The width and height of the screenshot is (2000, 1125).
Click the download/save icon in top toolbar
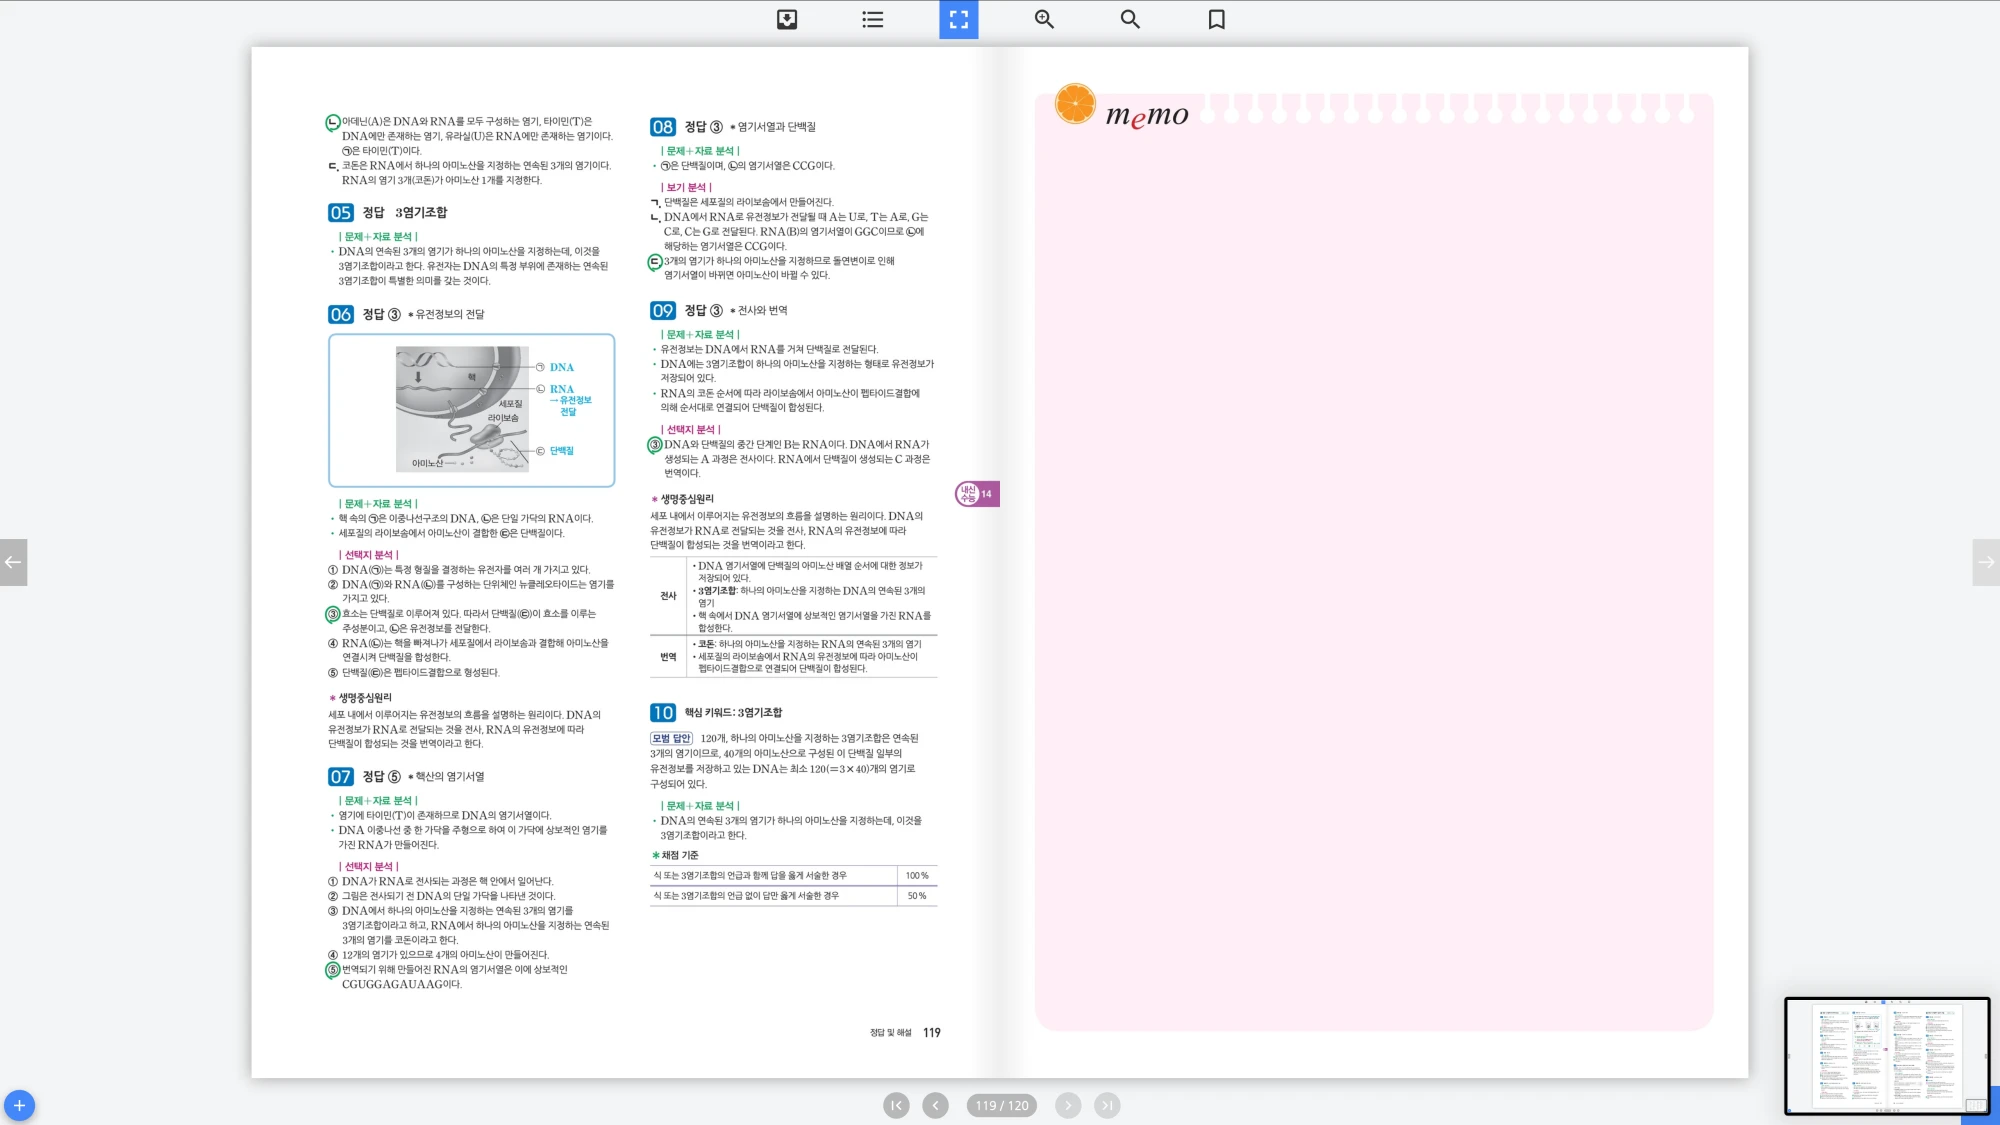[x=787, y=19]
